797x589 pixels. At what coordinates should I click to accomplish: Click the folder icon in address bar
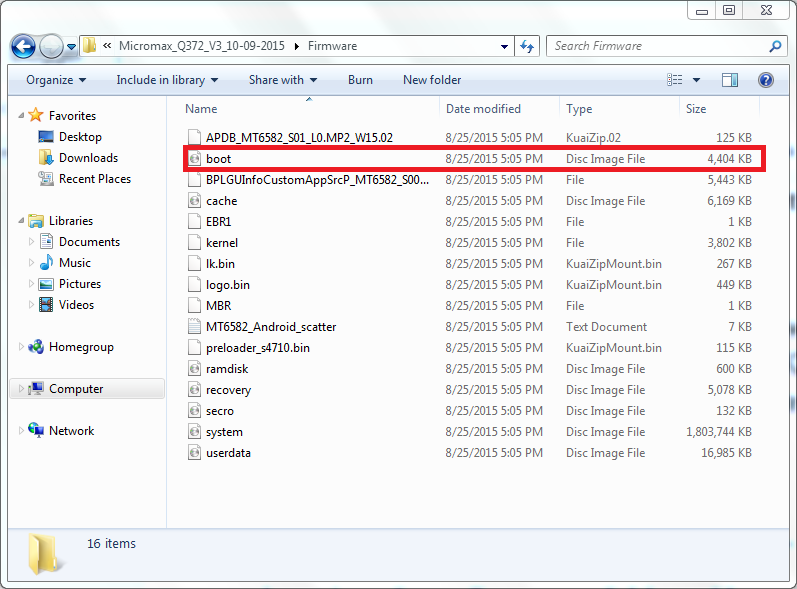[89, 45]
